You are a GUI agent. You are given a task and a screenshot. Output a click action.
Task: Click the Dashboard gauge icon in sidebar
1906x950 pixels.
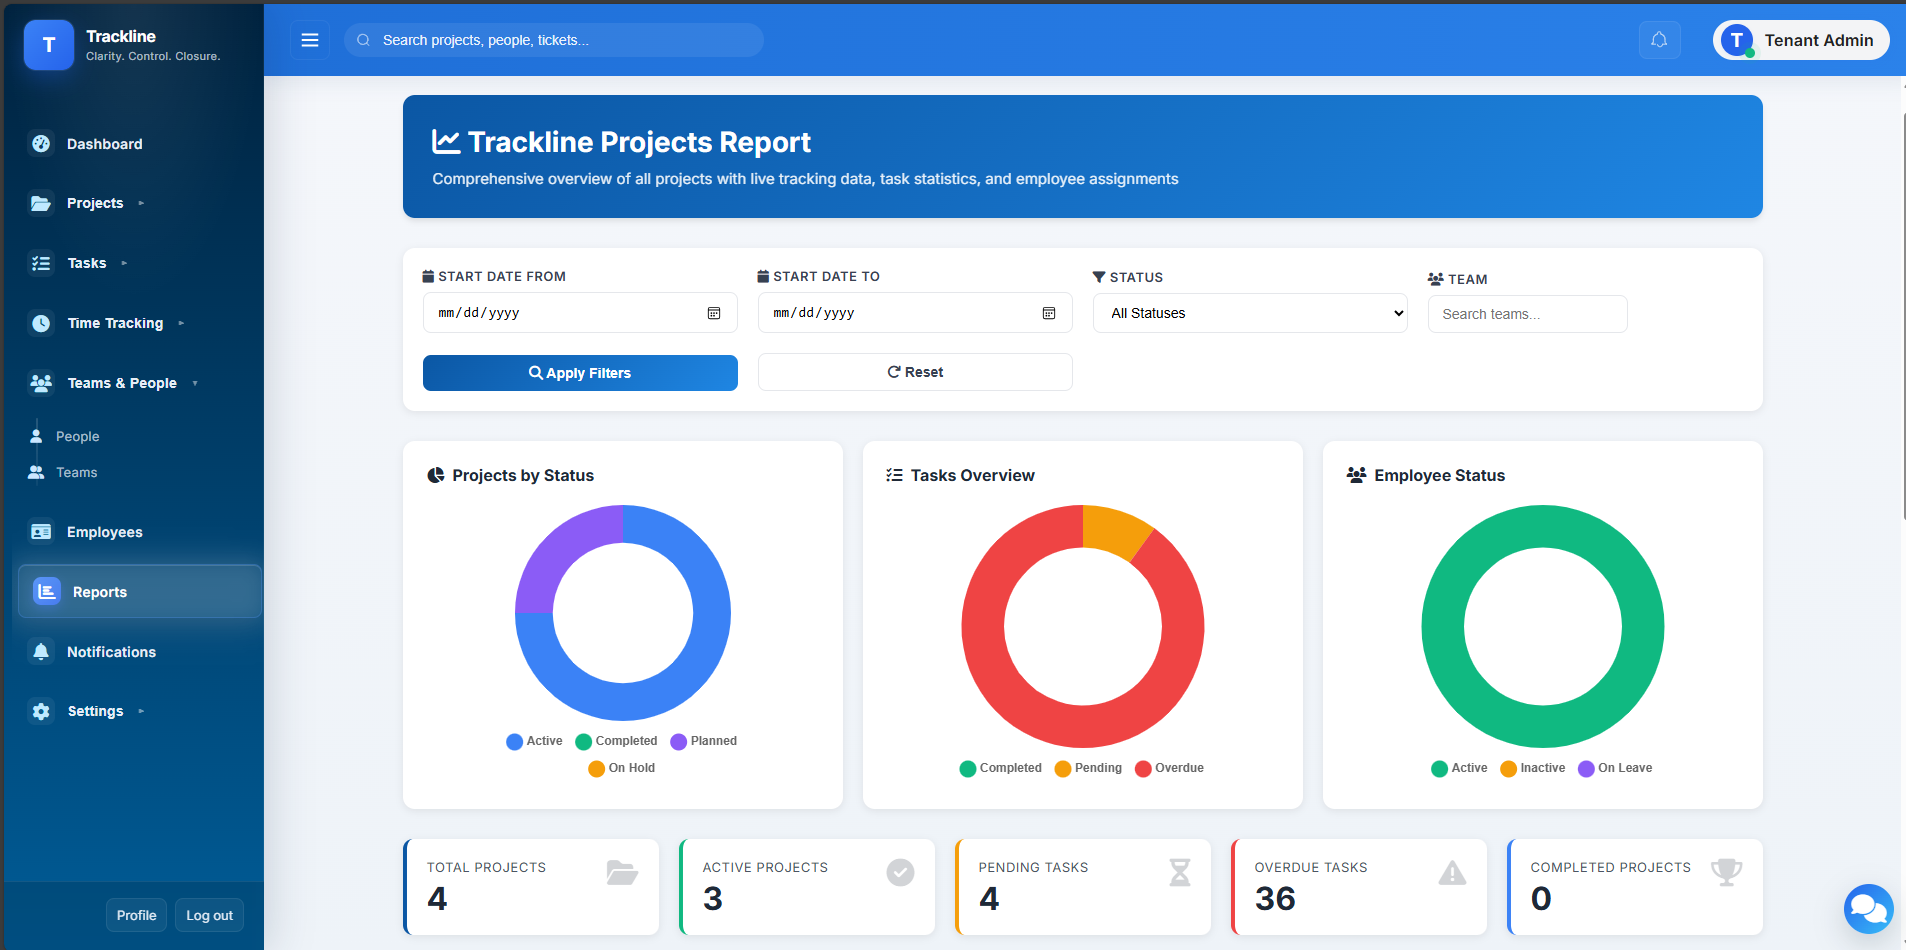(41, 144)
